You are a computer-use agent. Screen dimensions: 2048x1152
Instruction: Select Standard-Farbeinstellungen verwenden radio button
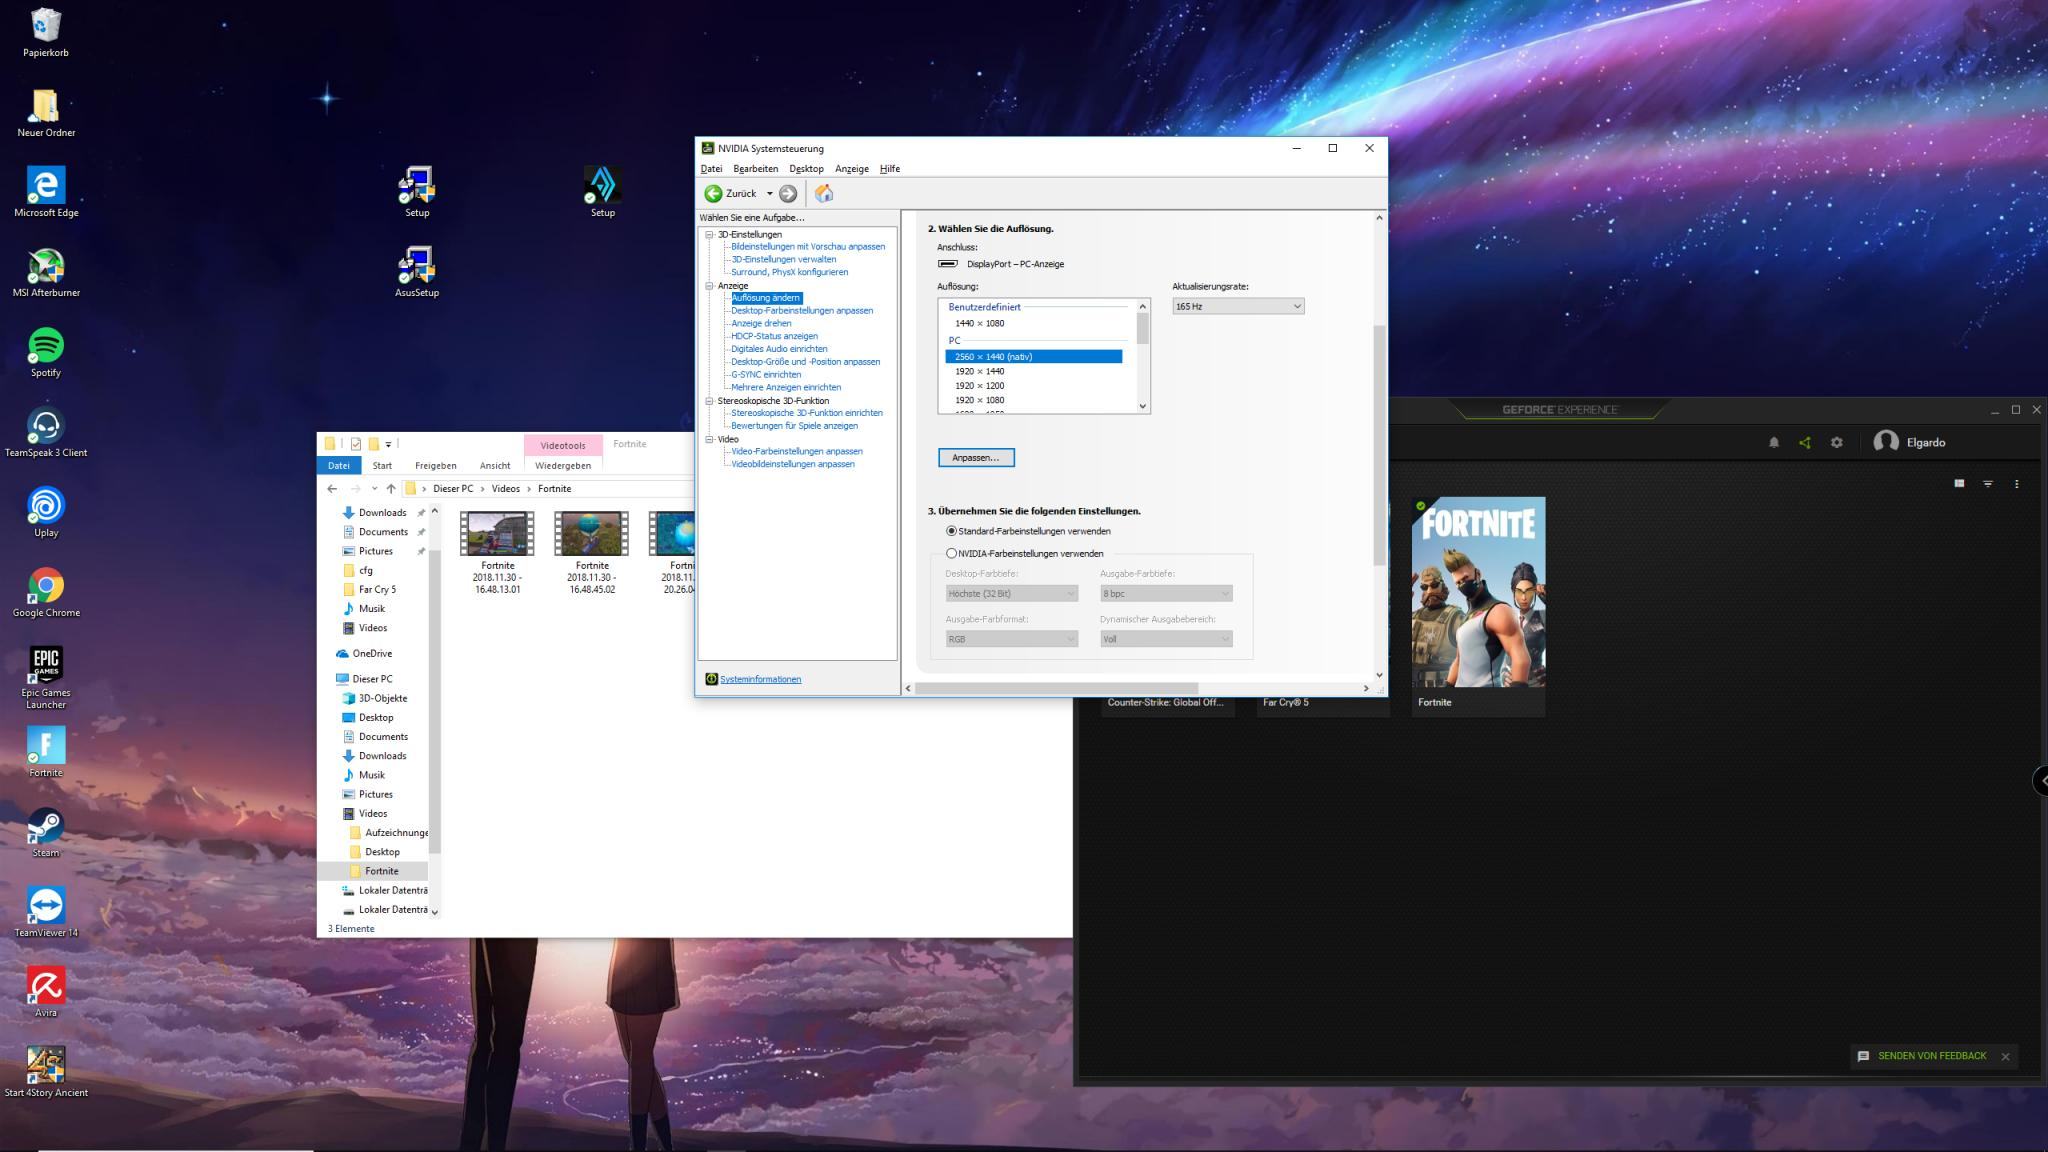pyautogui.click(x=951, y=531)
